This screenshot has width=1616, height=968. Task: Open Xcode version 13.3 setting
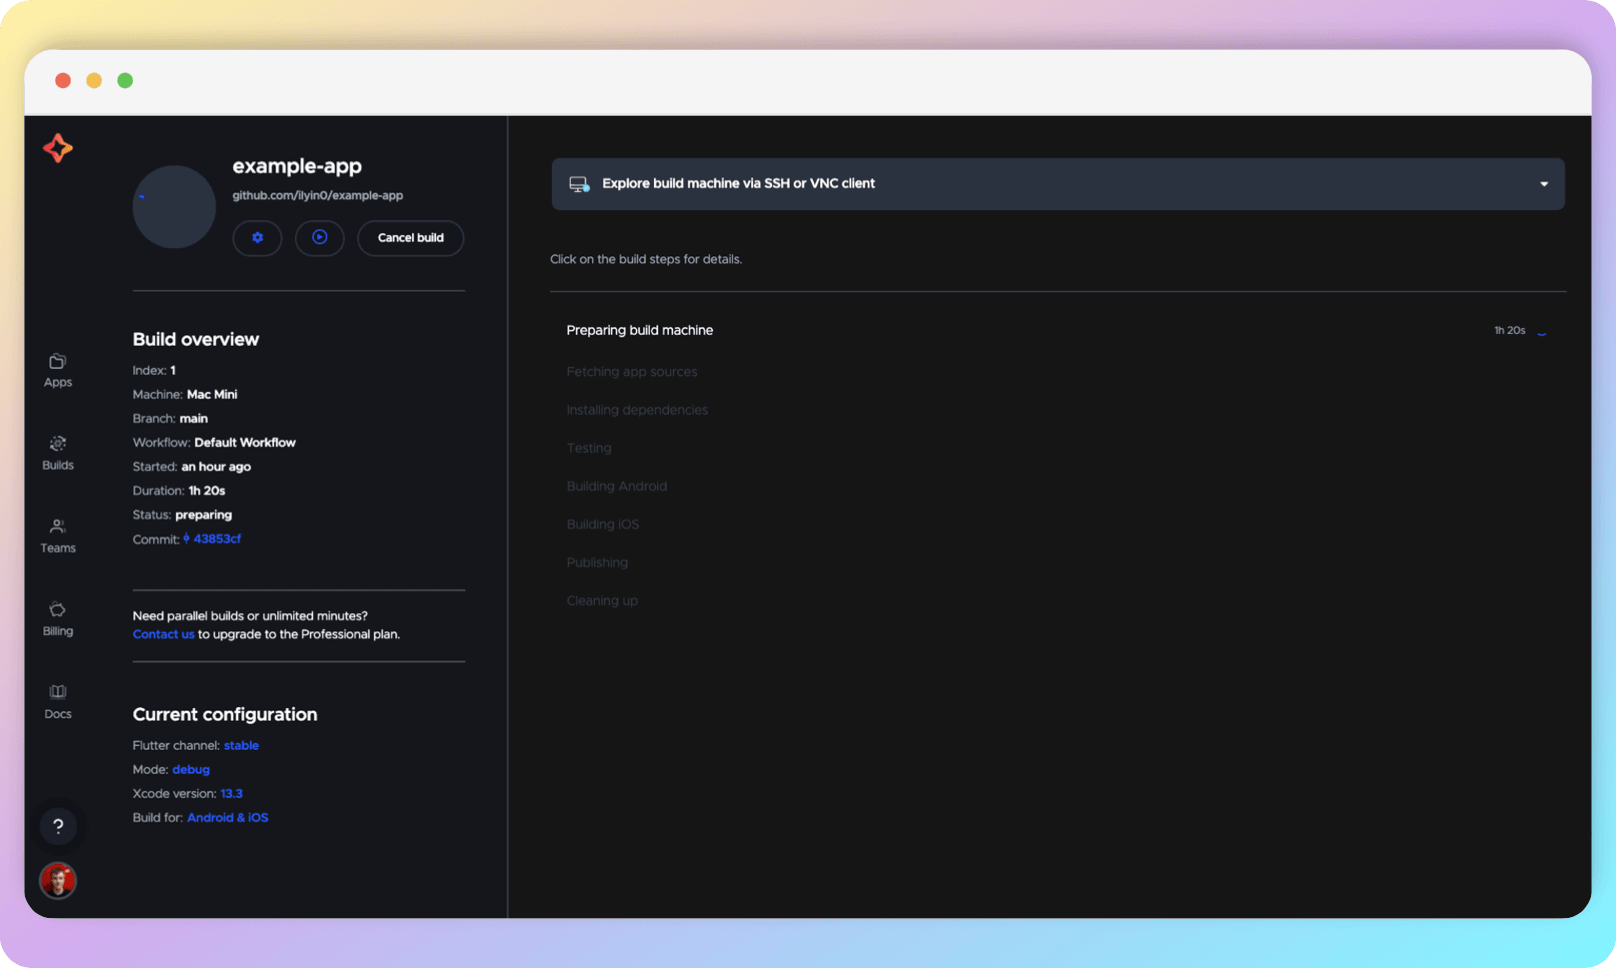pyautogui.click(x=232, y=793)
